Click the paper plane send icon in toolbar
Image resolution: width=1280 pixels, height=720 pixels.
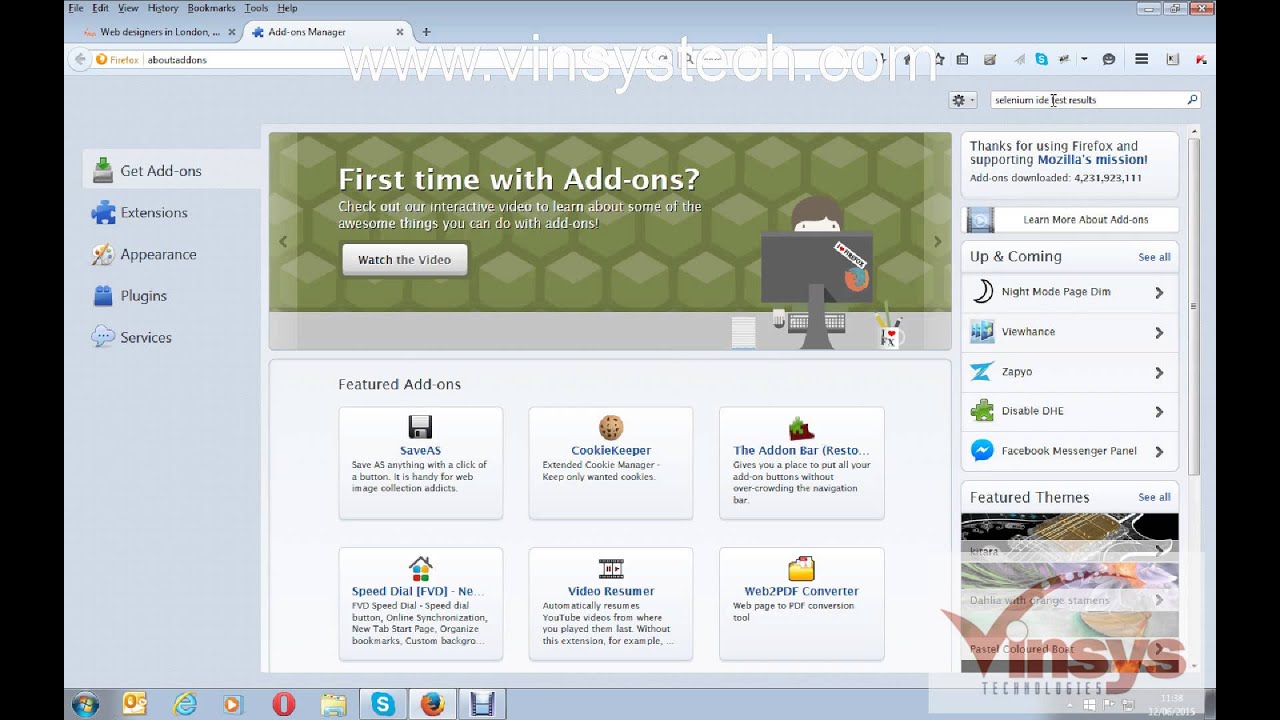[x=1019, y=59]
